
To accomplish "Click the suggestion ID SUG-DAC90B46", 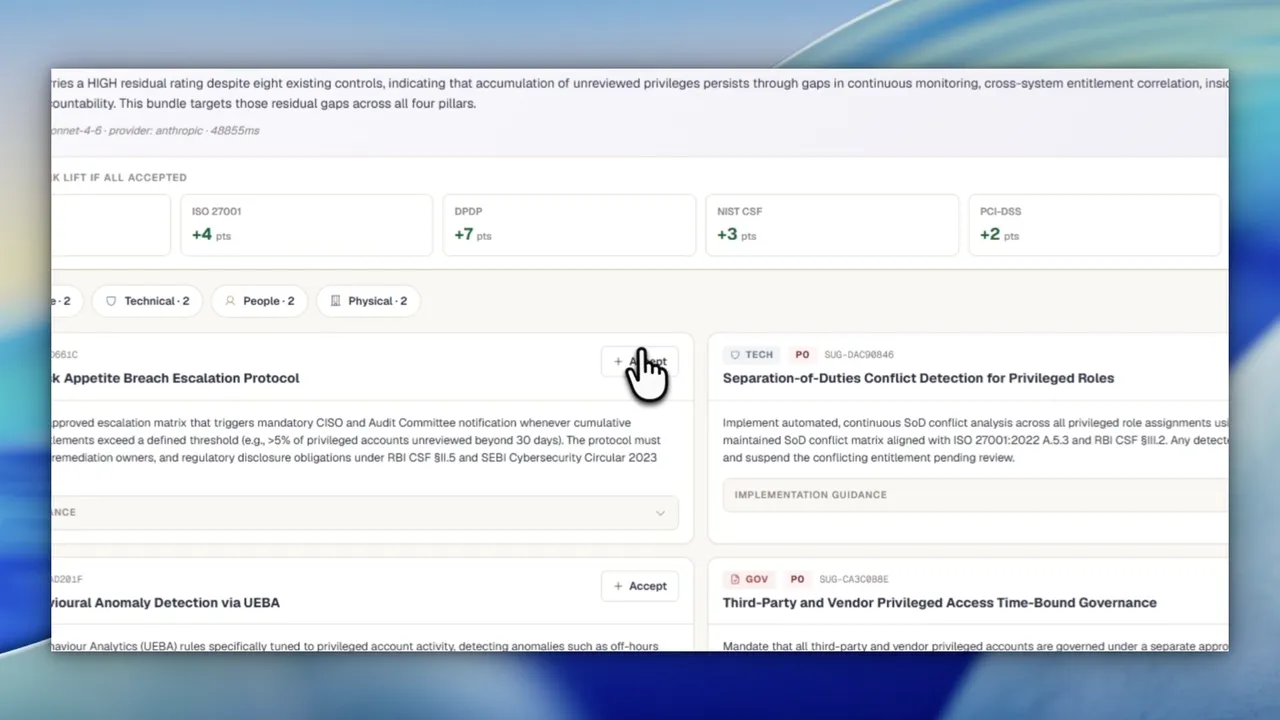I will point(859,354).
